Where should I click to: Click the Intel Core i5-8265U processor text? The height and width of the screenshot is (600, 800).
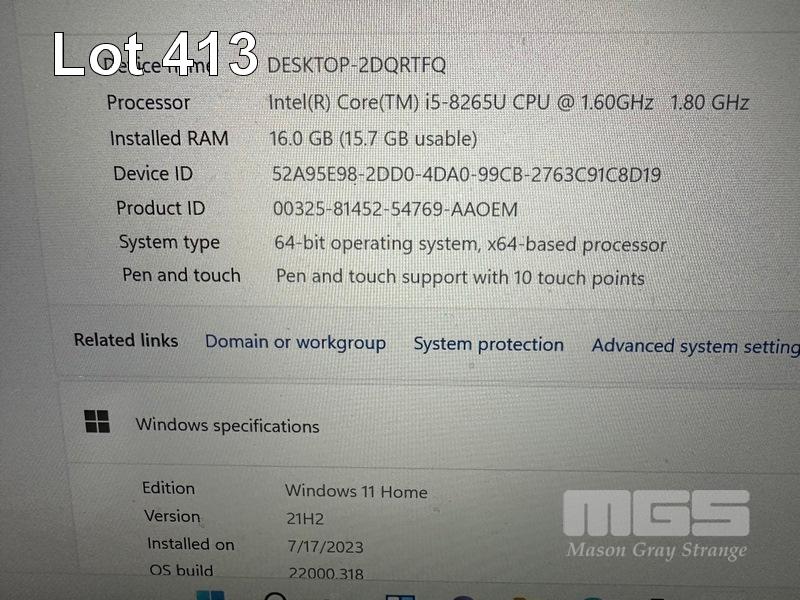[509, 103]
